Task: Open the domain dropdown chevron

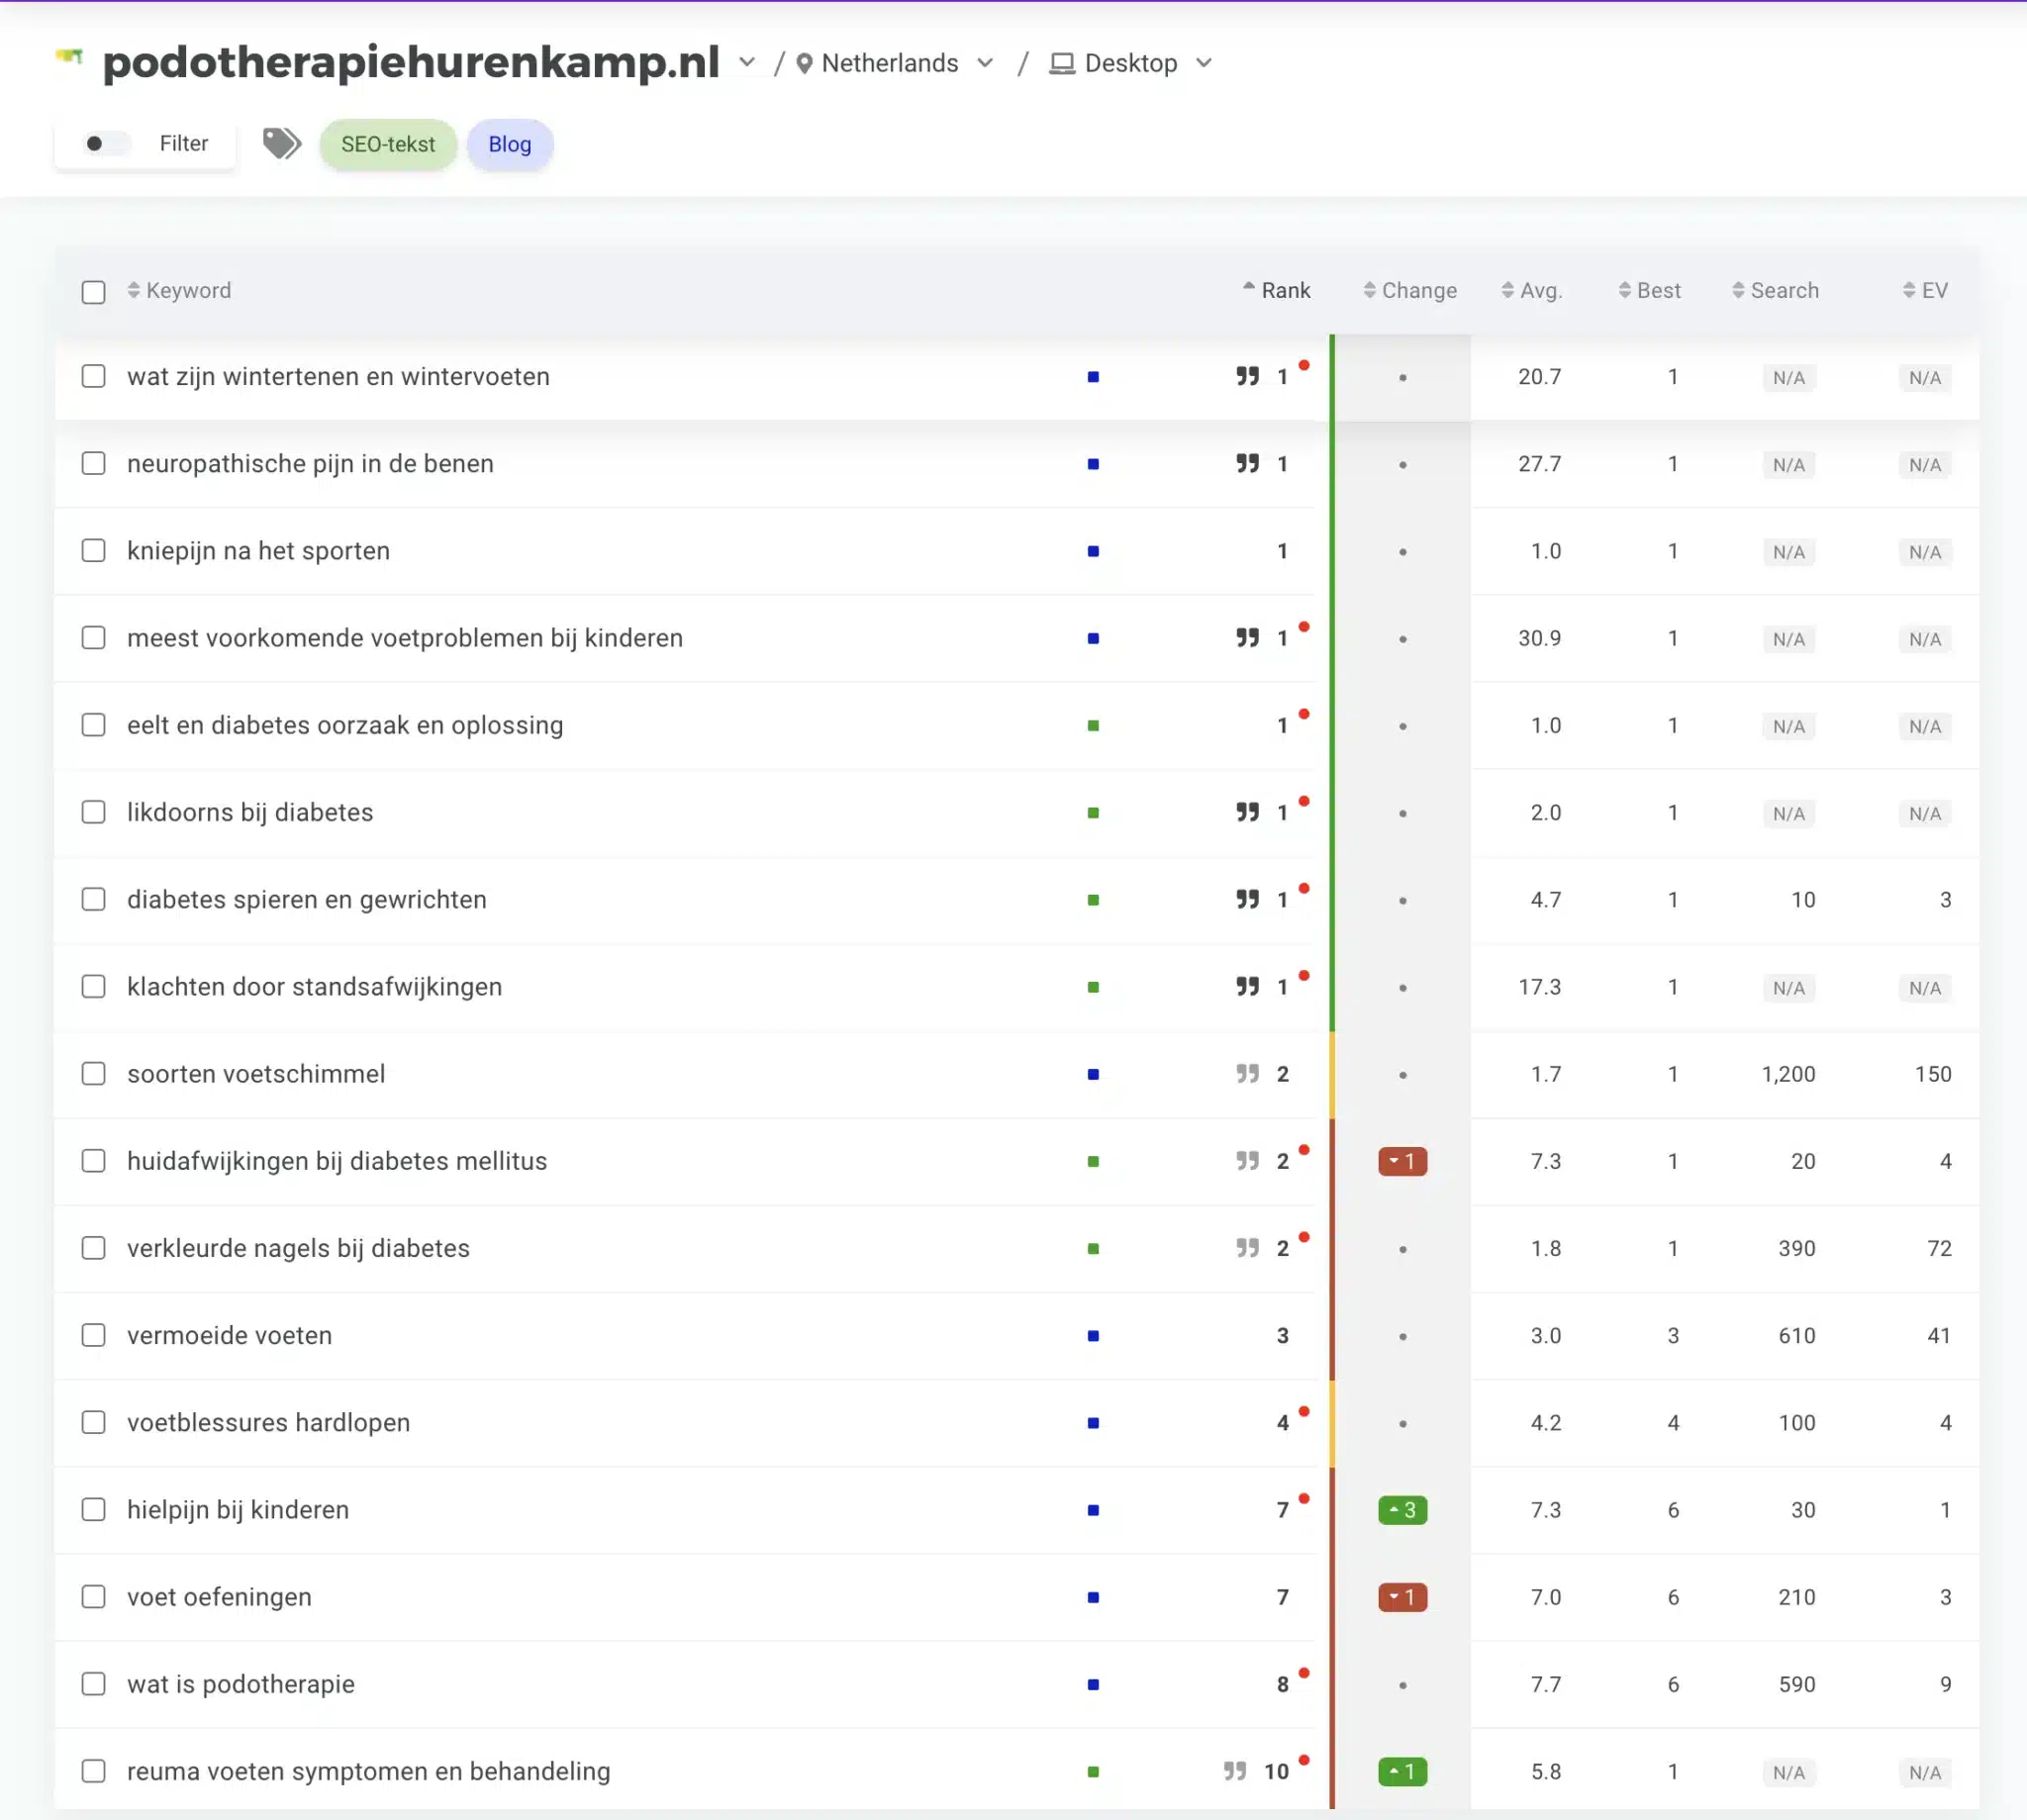Action: pos(747,62)
